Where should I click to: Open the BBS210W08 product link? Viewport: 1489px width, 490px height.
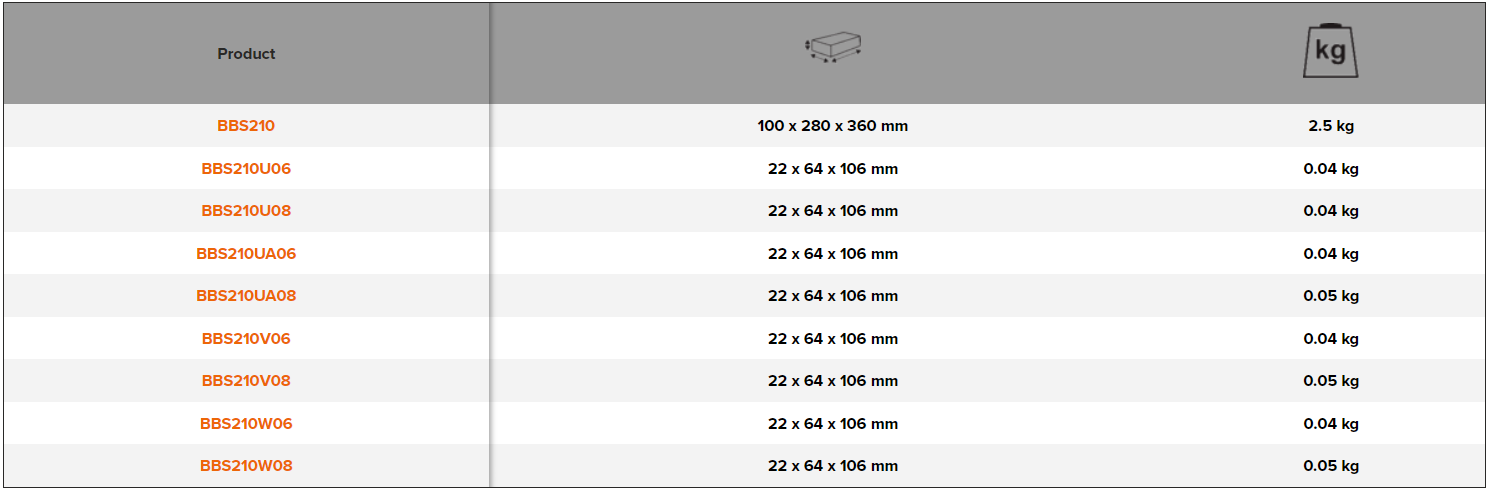pos(246,466)
